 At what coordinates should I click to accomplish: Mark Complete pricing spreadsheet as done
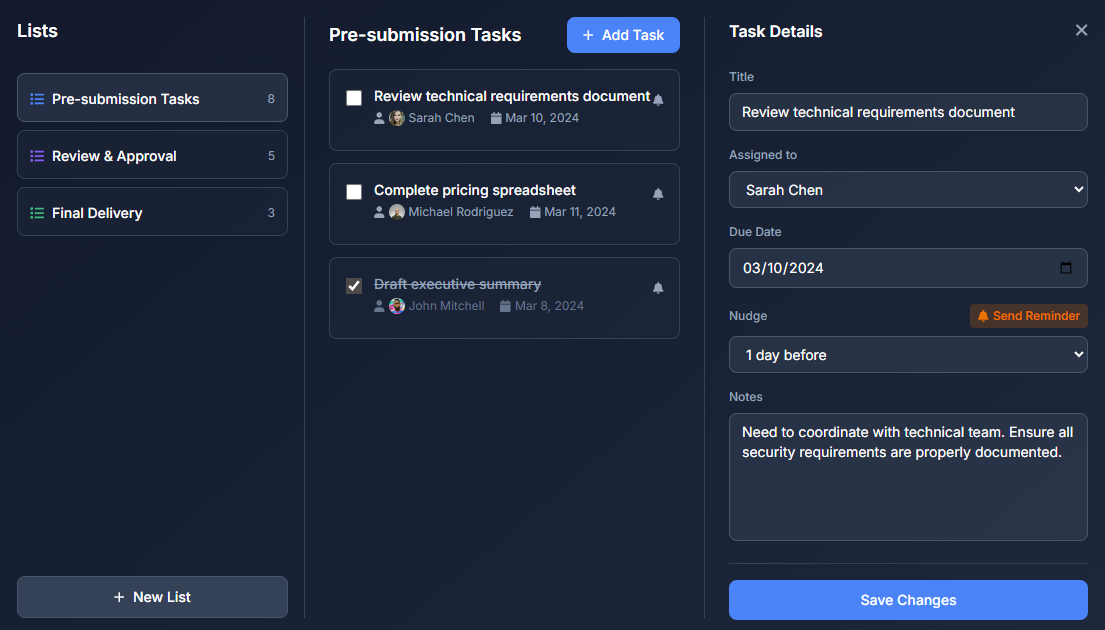point(354,192)
